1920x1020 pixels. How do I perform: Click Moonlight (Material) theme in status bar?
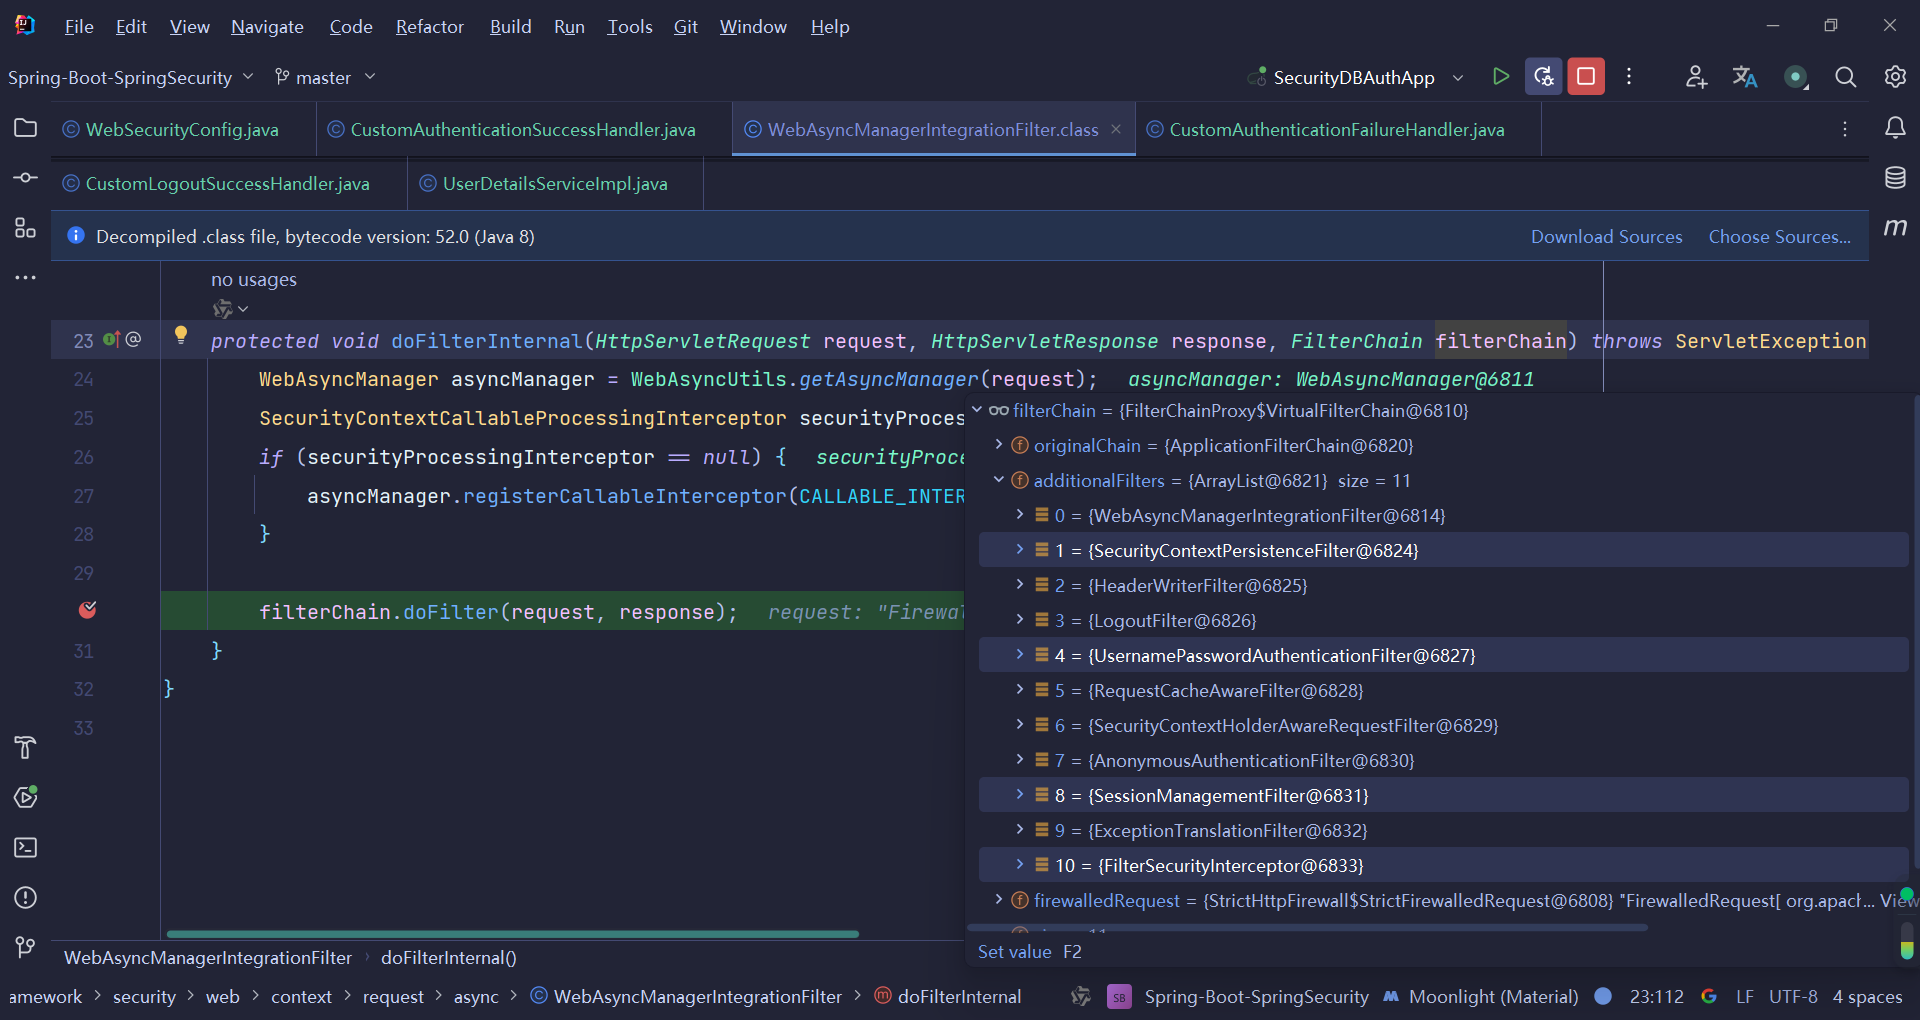click(x=1481, y=996)
